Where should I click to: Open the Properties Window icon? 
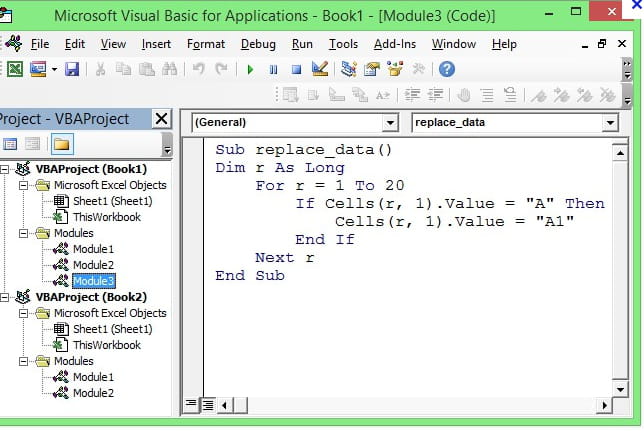[372, 69]
